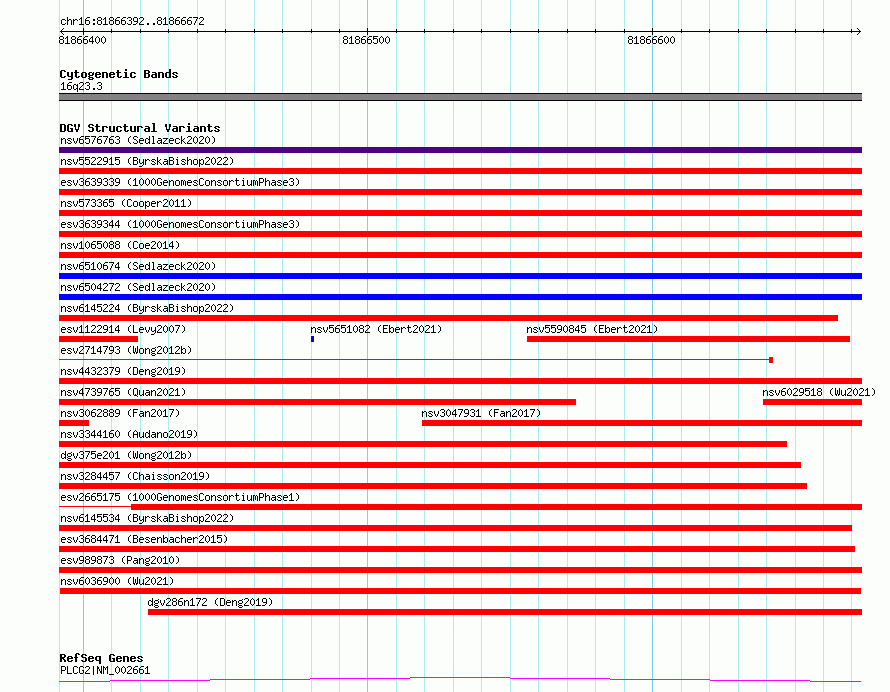Select nsv1065088 (Coe2014) variant label
890x692 pixels.
point(120,245)
